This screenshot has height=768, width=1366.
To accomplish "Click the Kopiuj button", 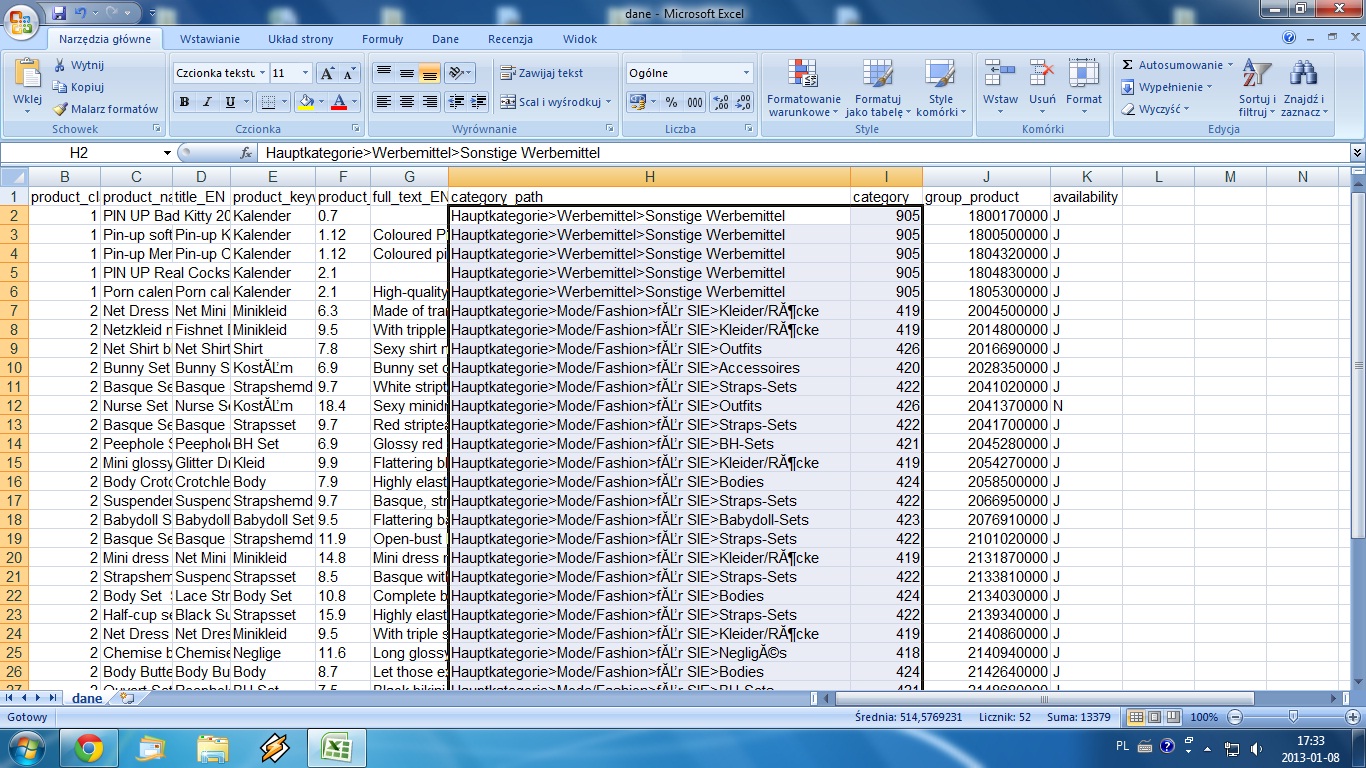I will point(78,87).
